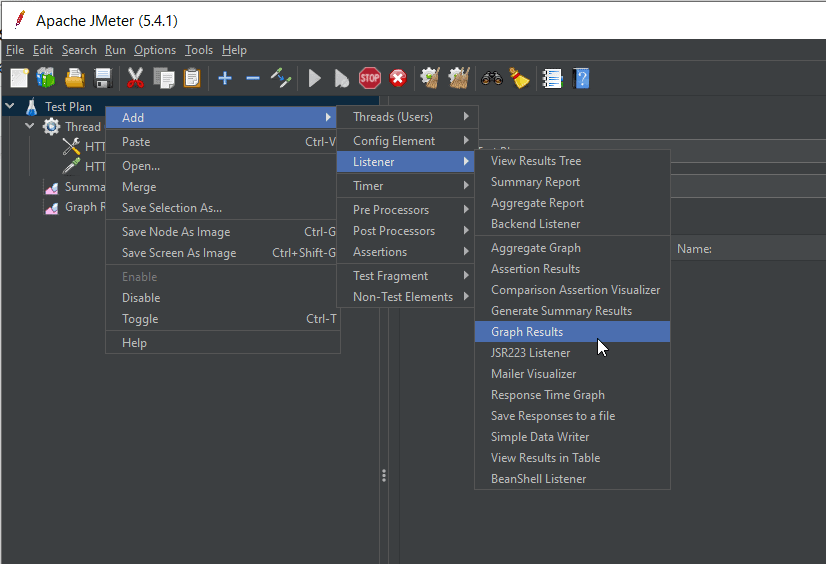Image resolution: width=826 pixels, height=564 pixels.
Task: Click Save Node As Image
Action: [223, 232]
